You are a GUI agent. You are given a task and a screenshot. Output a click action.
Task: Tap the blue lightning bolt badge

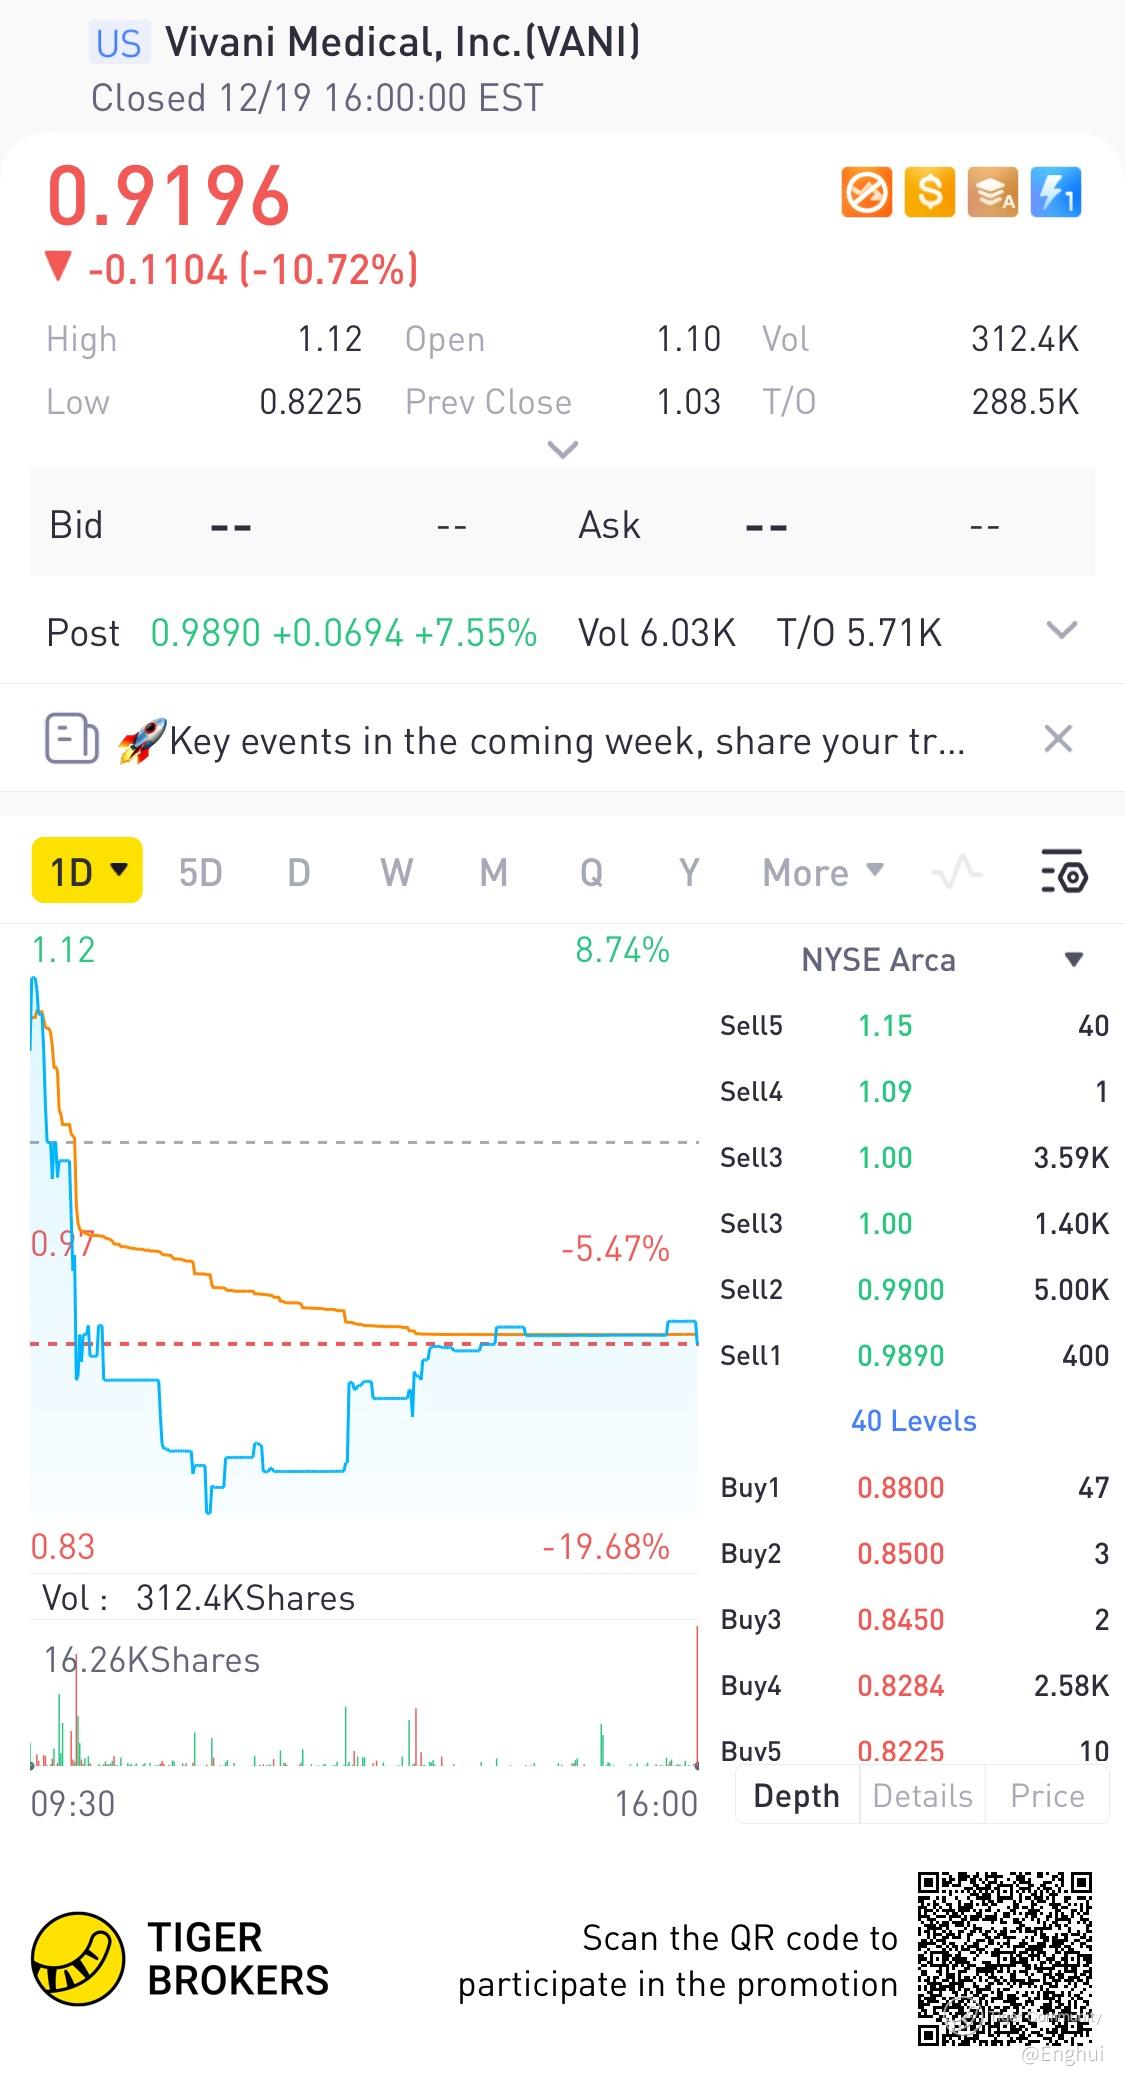tap(1056, 192)
